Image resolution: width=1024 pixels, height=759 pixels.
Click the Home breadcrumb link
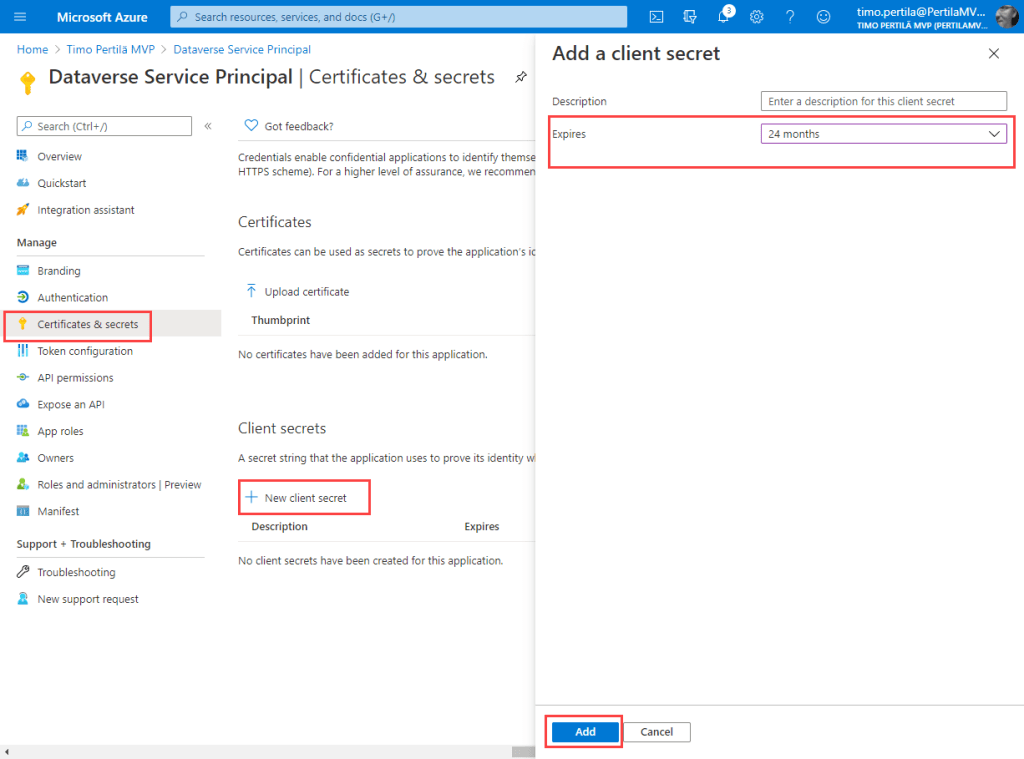pos(32,49)
